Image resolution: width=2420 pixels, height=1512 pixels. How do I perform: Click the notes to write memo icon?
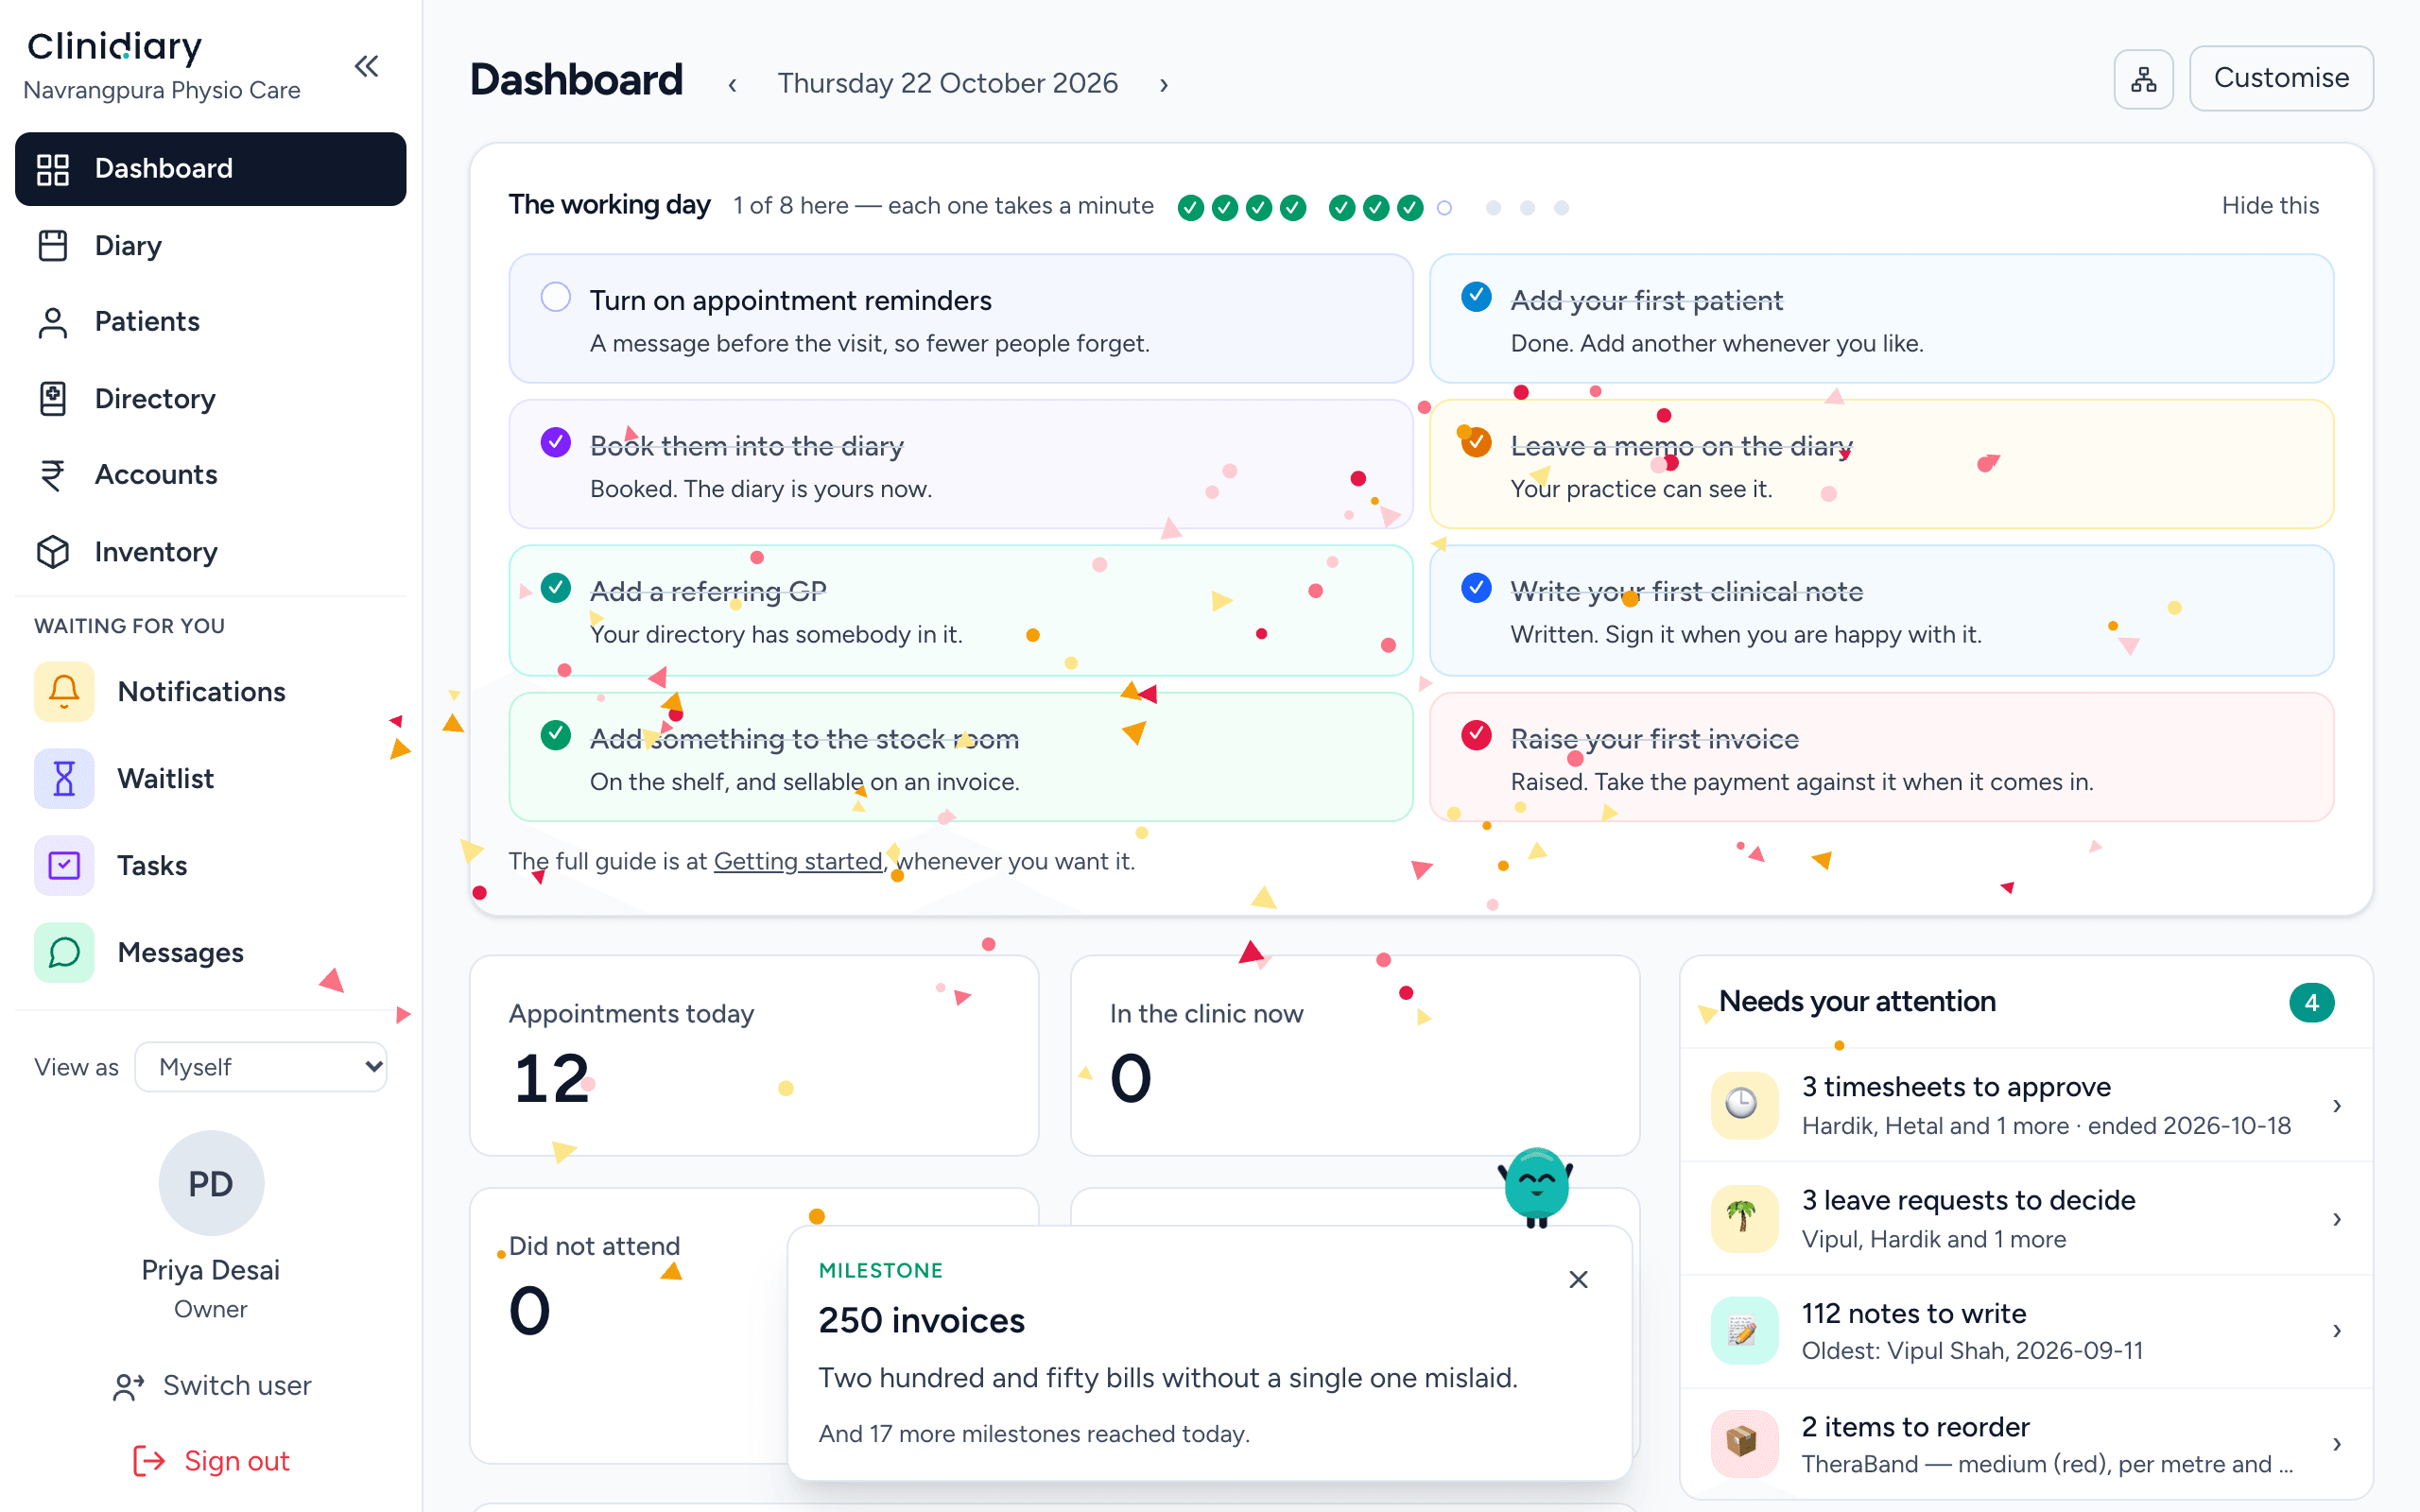pyautogui.click(x=1744, y=1330)
